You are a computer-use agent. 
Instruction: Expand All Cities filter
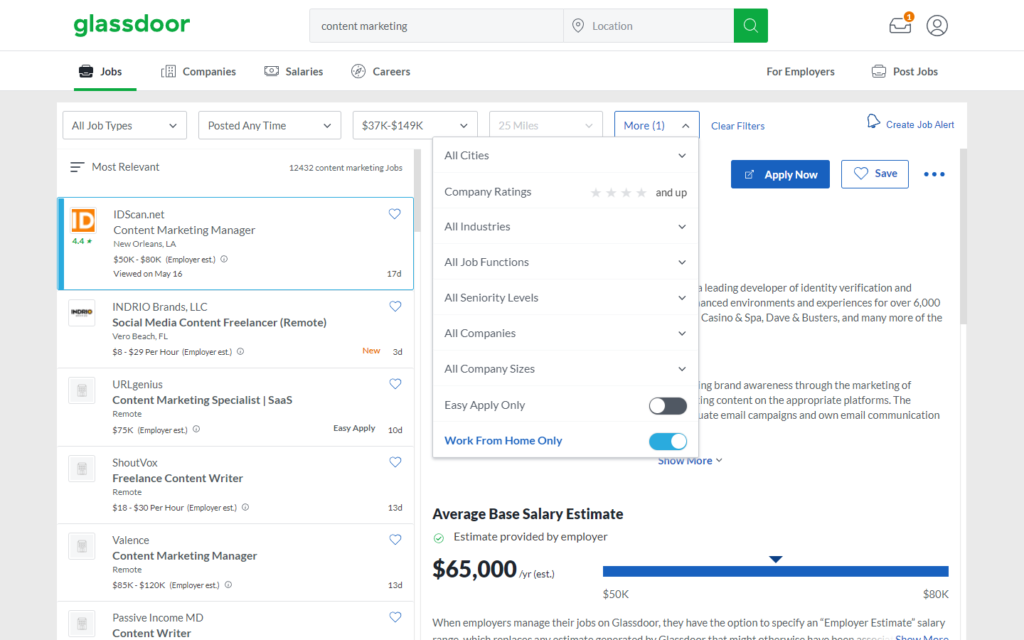pyautogui.click(x=566, y=155)
